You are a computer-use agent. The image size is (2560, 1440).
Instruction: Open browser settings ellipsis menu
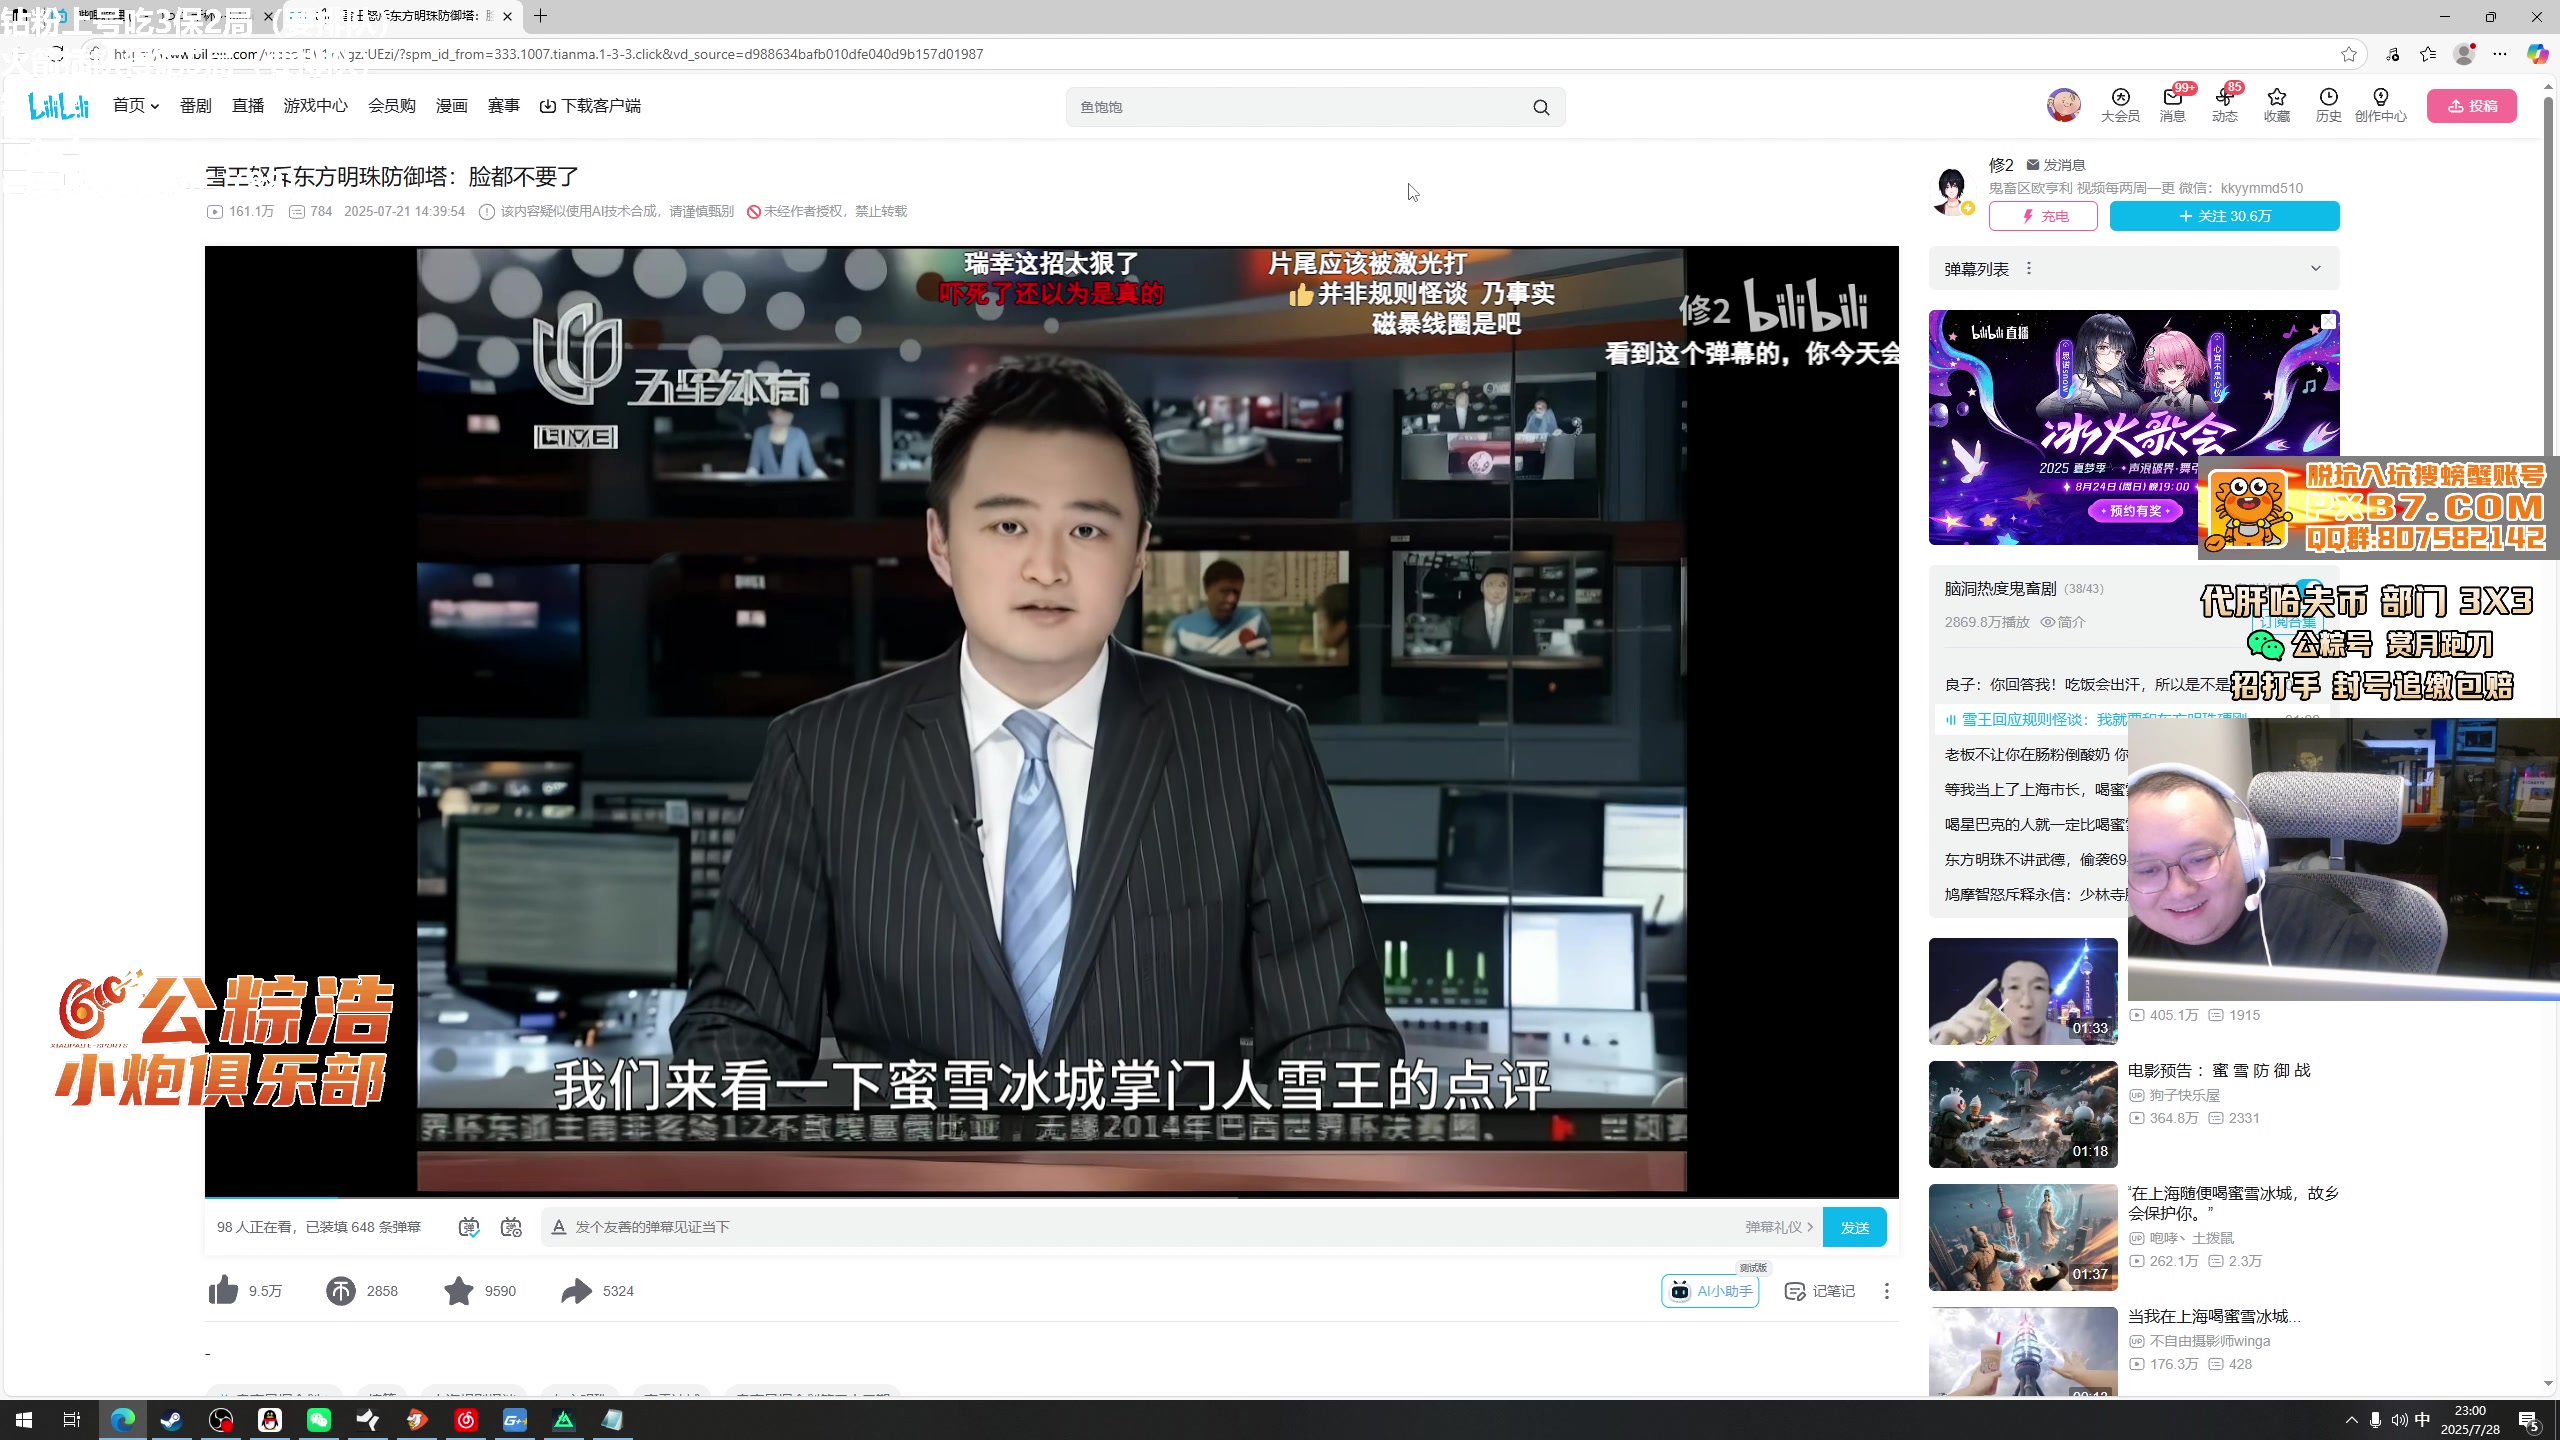(x=2500, y=54)
